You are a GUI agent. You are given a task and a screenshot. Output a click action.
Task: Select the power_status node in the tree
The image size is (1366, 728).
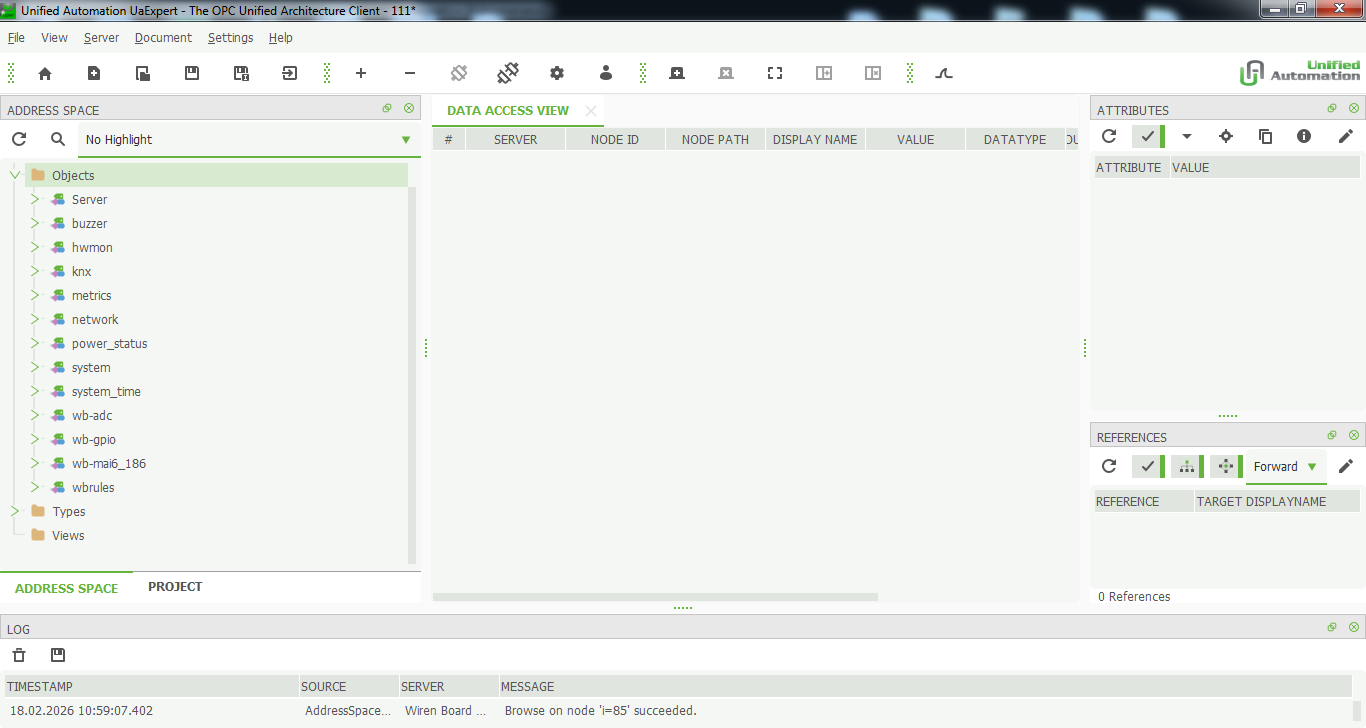(x=109, y=343)
